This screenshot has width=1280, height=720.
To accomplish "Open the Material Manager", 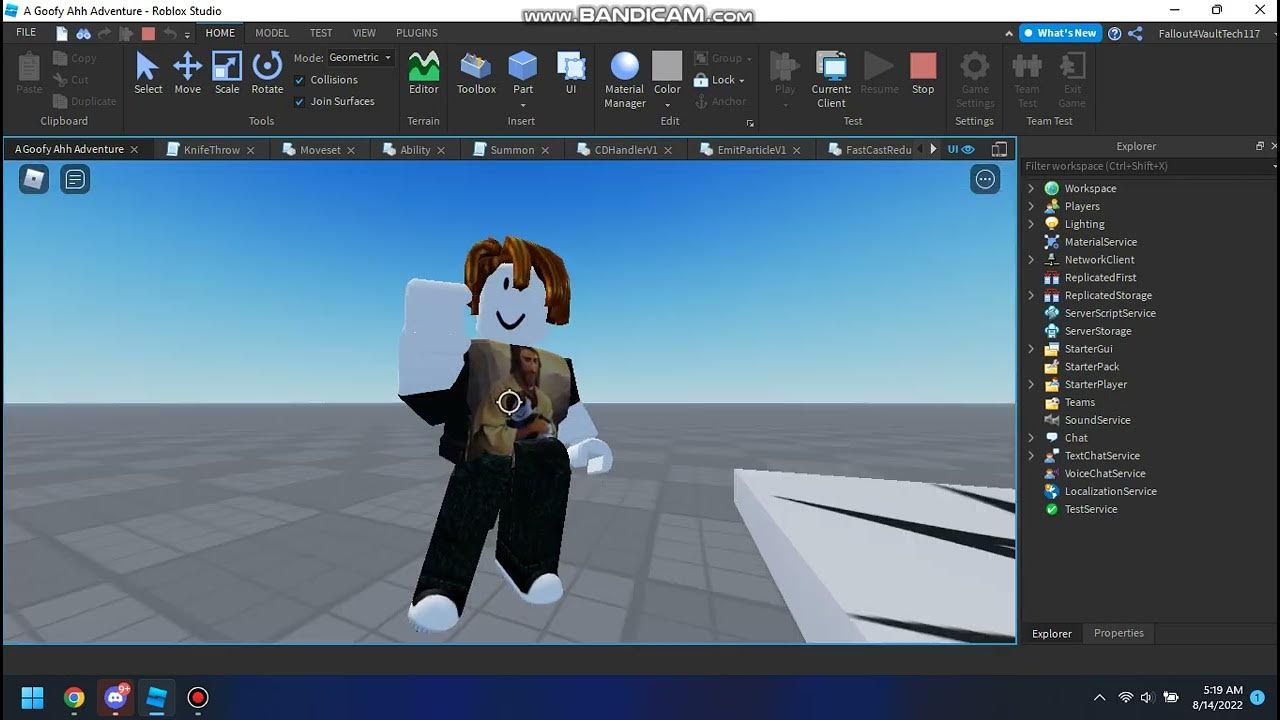I will point(625,80).
